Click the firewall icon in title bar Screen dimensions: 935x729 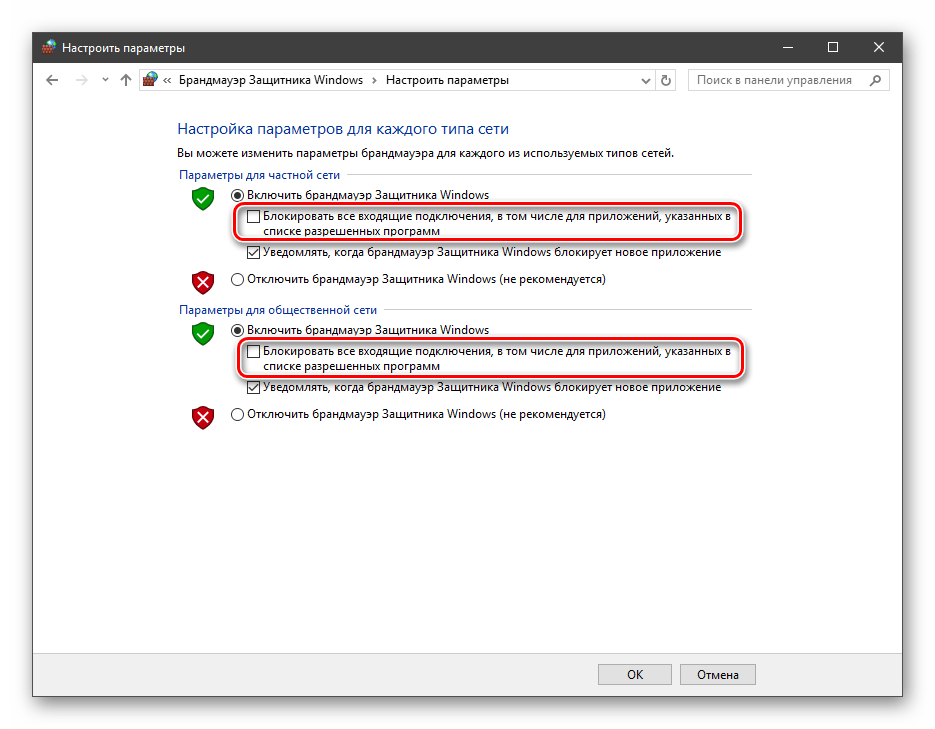(49, 47)
